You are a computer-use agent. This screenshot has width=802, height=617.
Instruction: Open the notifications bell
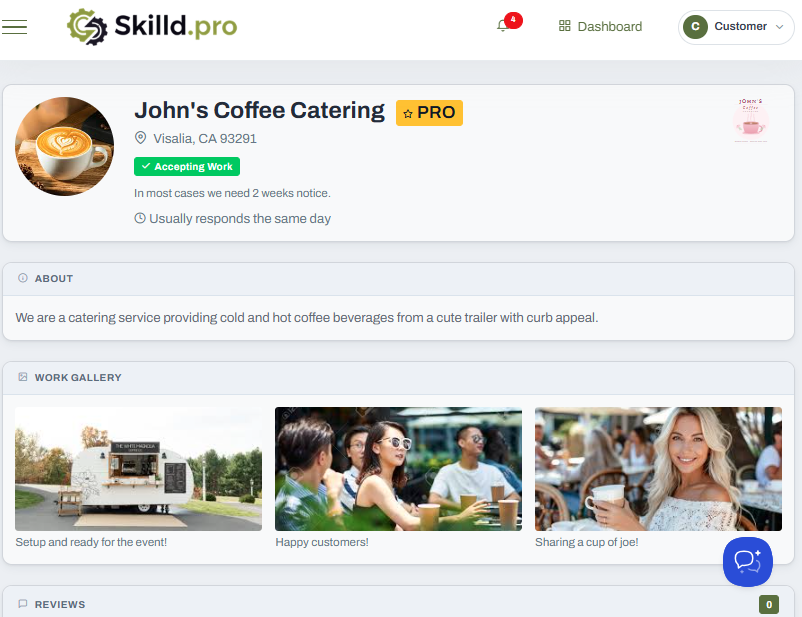point(502,26)
